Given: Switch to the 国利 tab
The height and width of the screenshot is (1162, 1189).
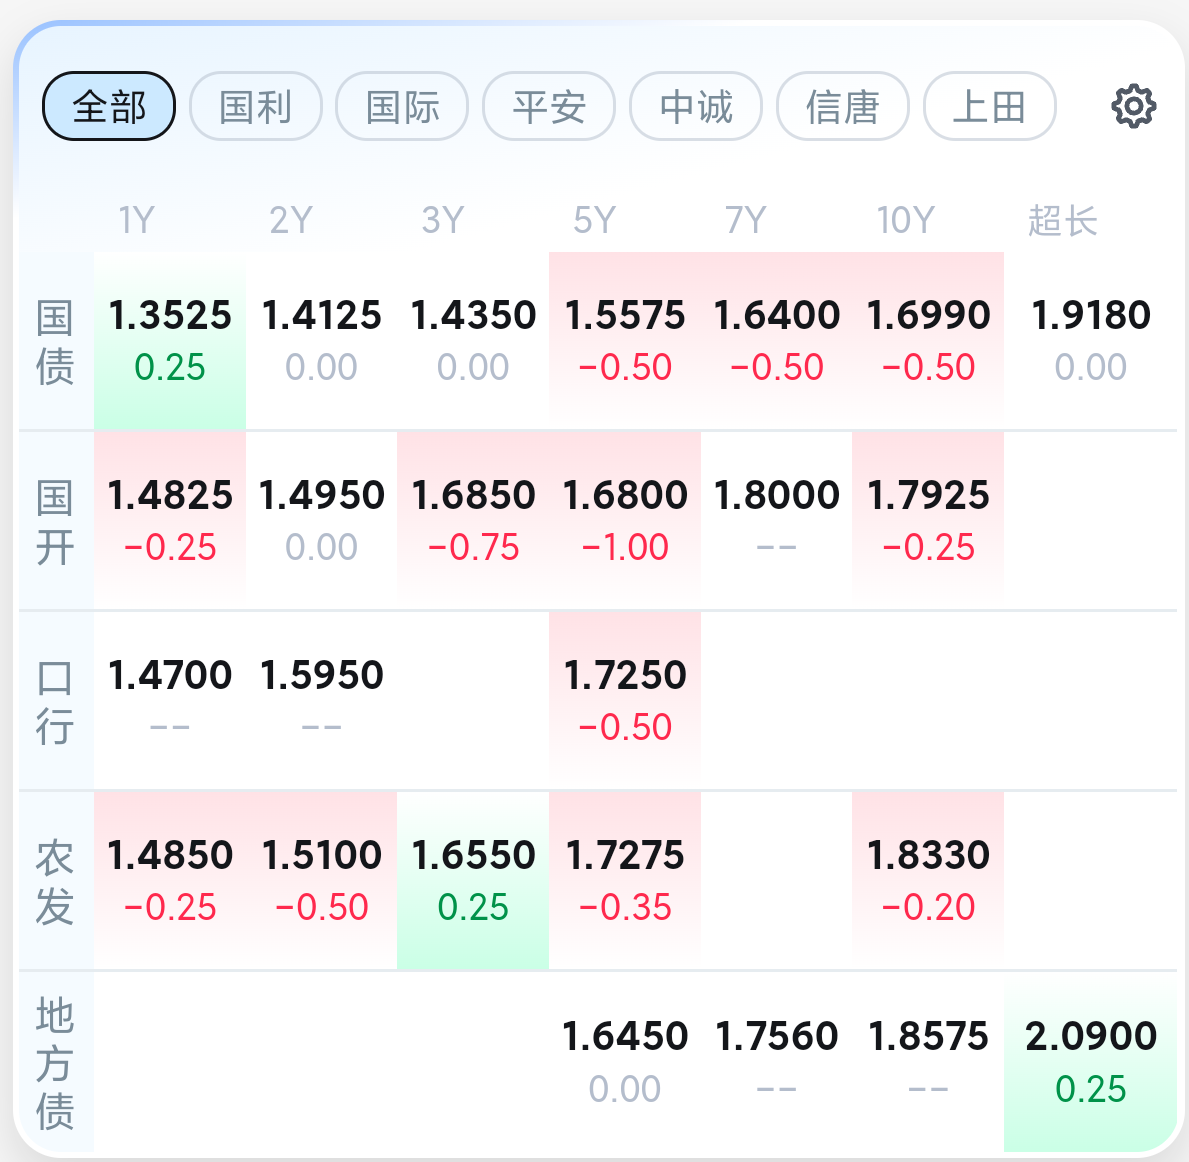Looking at the screenshot, I should tap(256, 106).
